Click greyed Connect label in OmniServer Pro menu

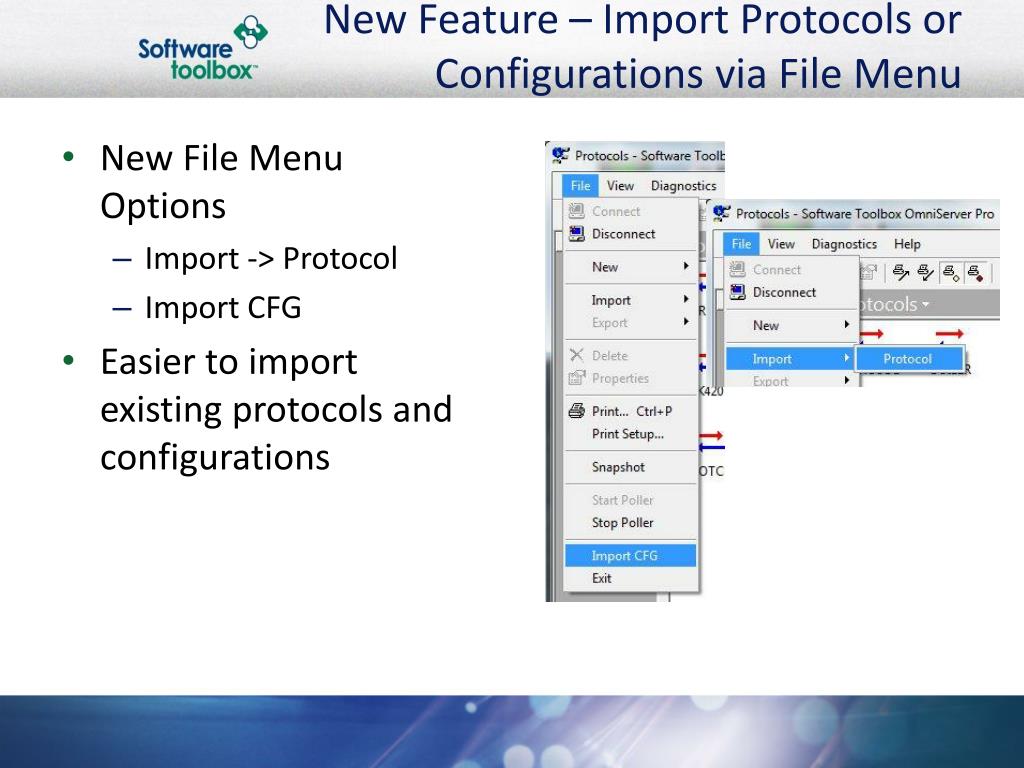pyautogui.click(x=776, y=269)
